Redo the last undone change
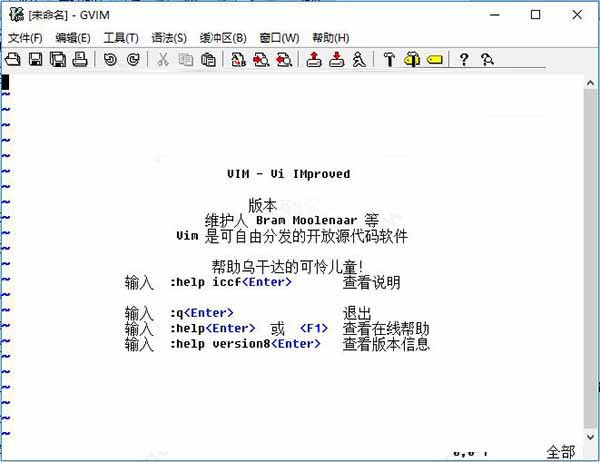This screenshot has height=462, width=600. coord(133,60)
